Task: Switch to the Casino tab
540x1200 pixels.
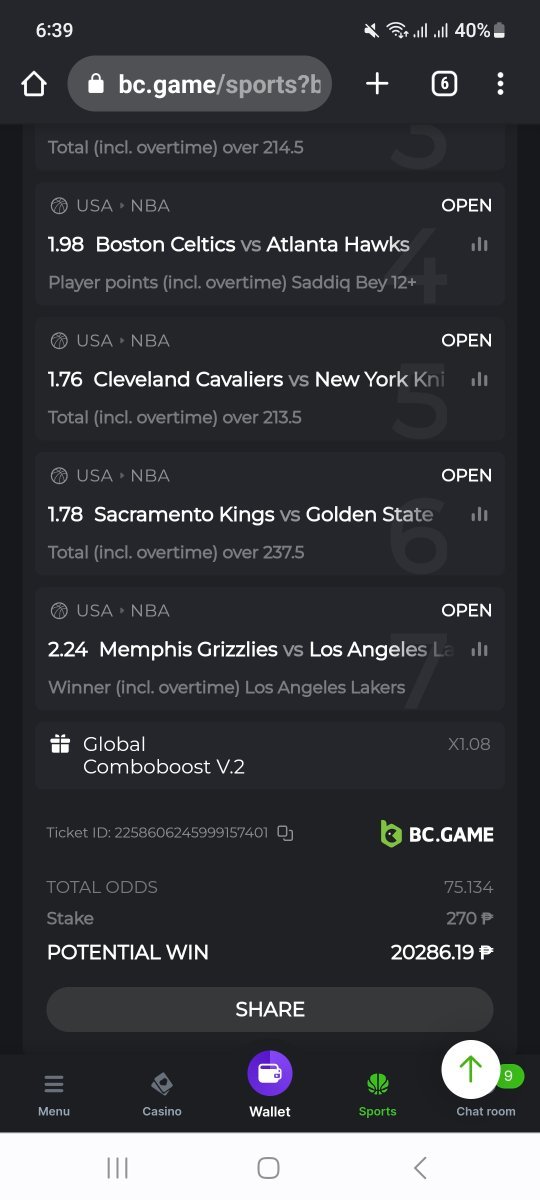Action: 162,1094
